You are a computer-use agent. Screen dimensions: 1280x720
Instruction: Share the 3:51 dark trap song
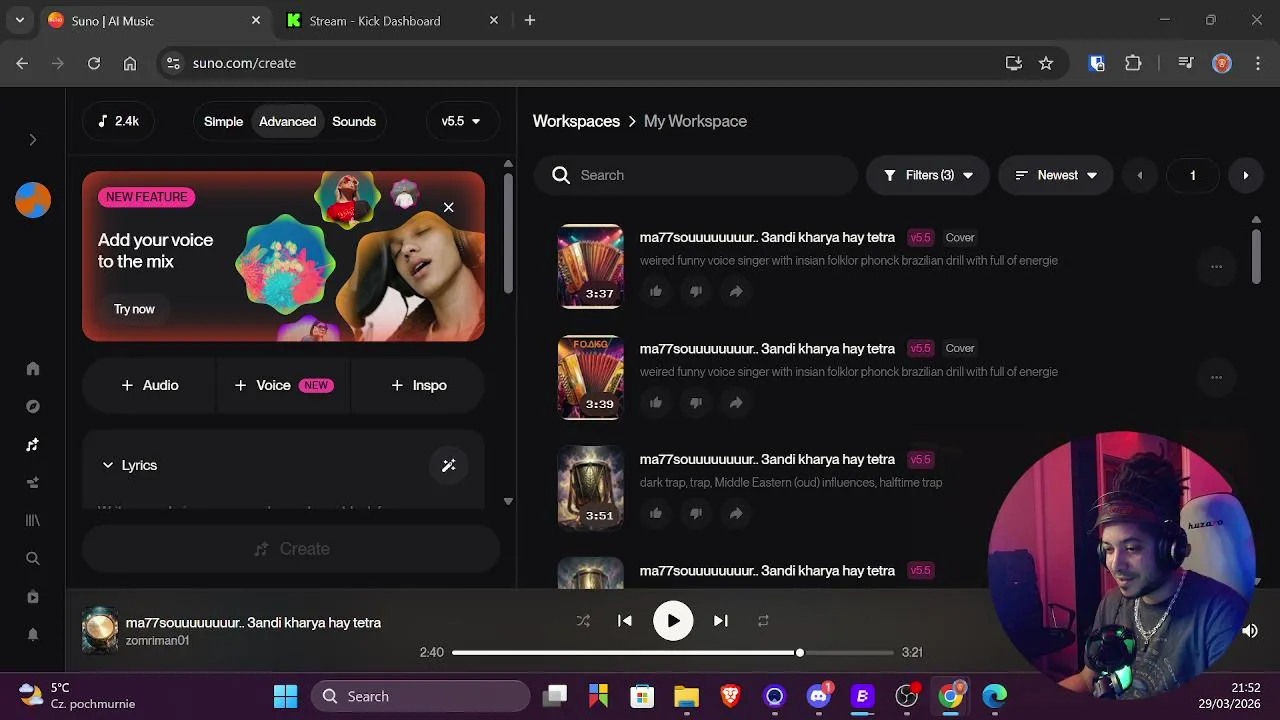(x=736, y=513)
